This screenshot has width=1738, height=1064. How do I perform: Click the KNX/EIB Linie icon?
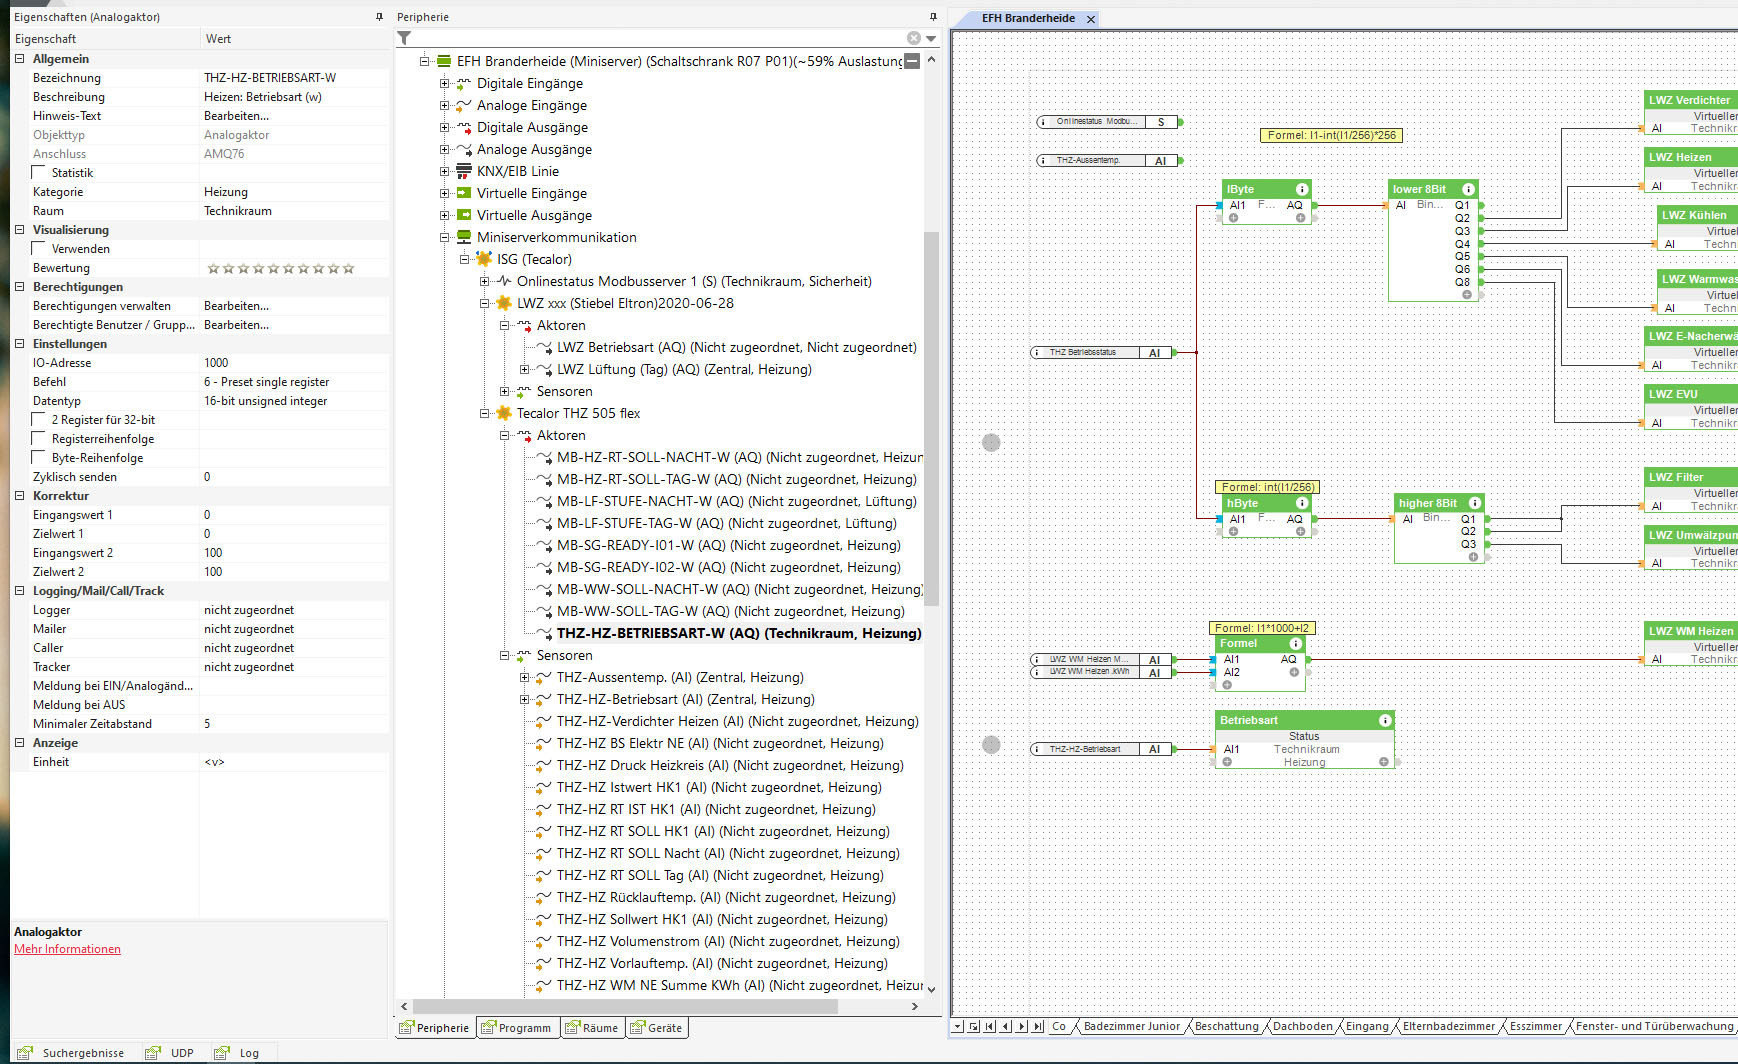(464, 171)
